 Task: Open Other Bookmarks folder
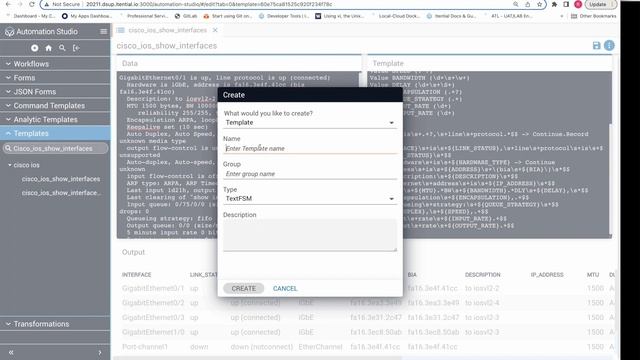click(x=594, y=16)
